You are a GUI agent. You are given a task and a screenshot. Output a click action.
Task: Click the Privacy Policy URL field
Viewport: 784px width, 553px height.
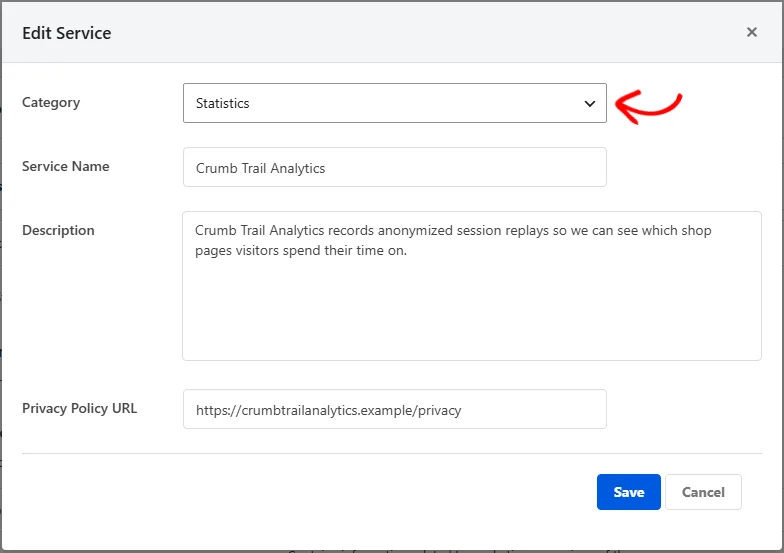point(394,409)
